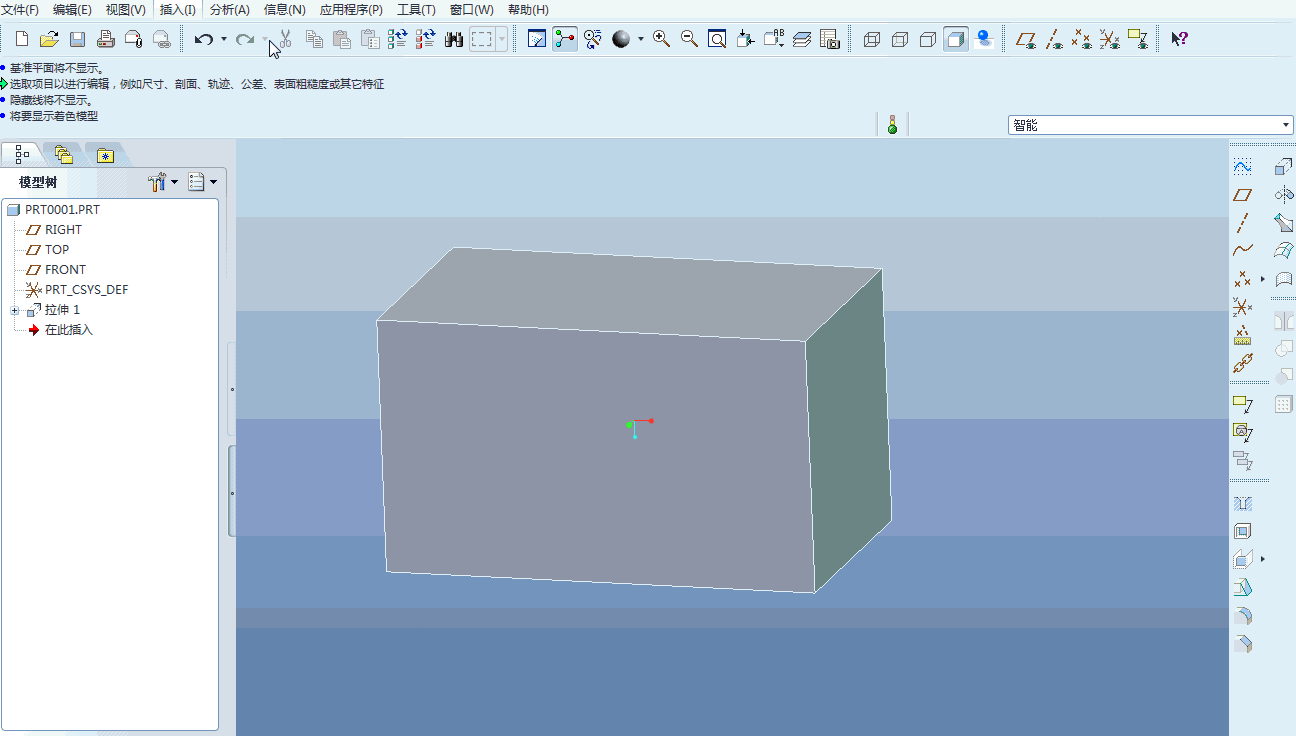The image size is (1296, 736).
Task: Apply appearance using the sphere icon
Action: coord(622,39)
